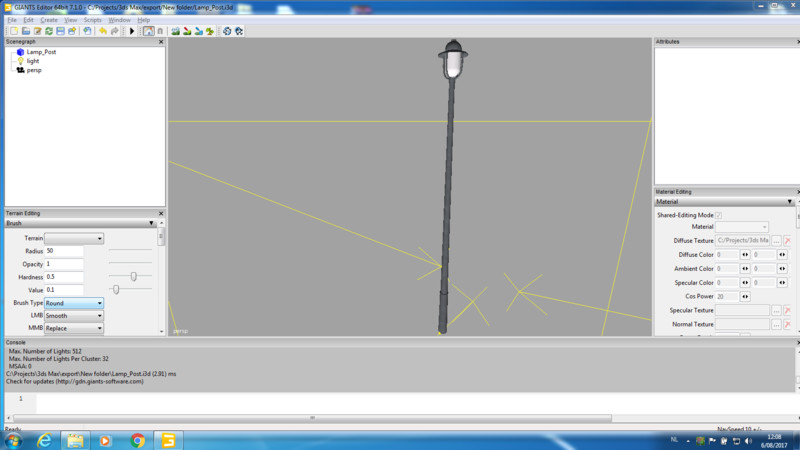The height and width of the screenshot is (450, 800).
Task: Click the Undo arrow in toolbar
Action: (x=102, y=31)
